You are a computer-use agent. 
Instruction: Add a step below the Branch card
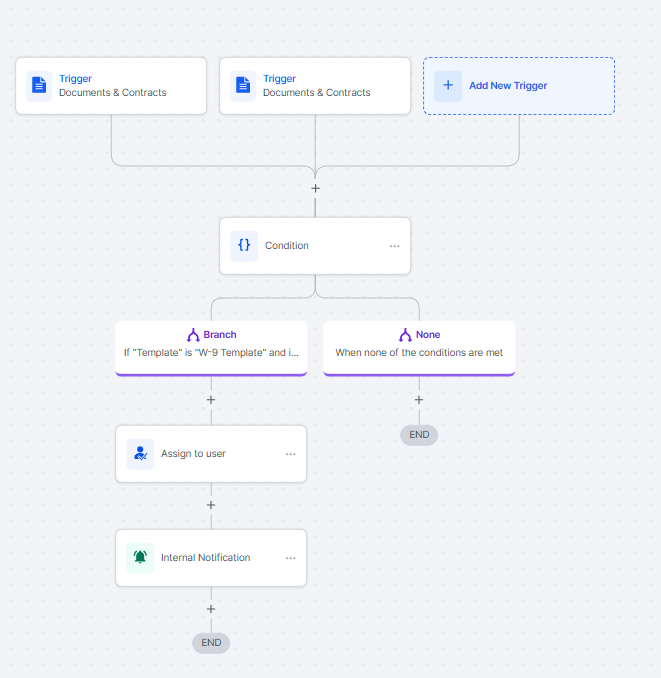(x=211, y=400)
